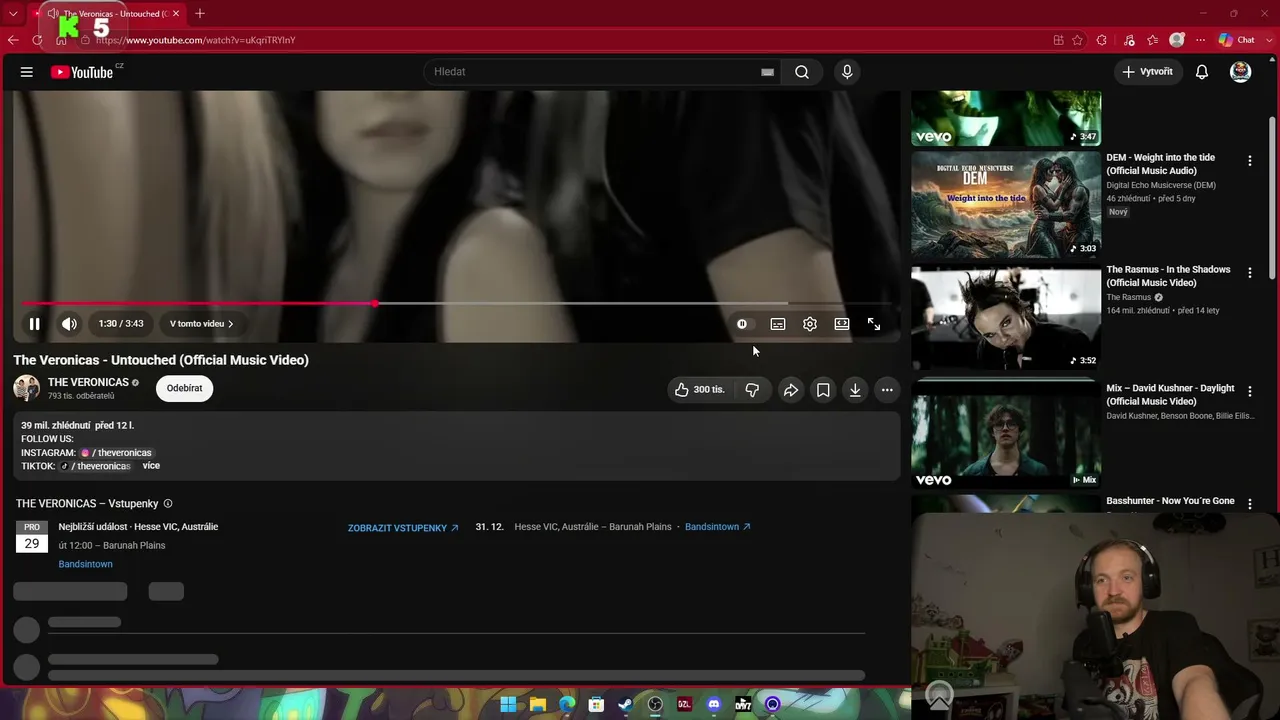
Task: Like the video (300 tis.)
Action: click(x=700, y=390)
